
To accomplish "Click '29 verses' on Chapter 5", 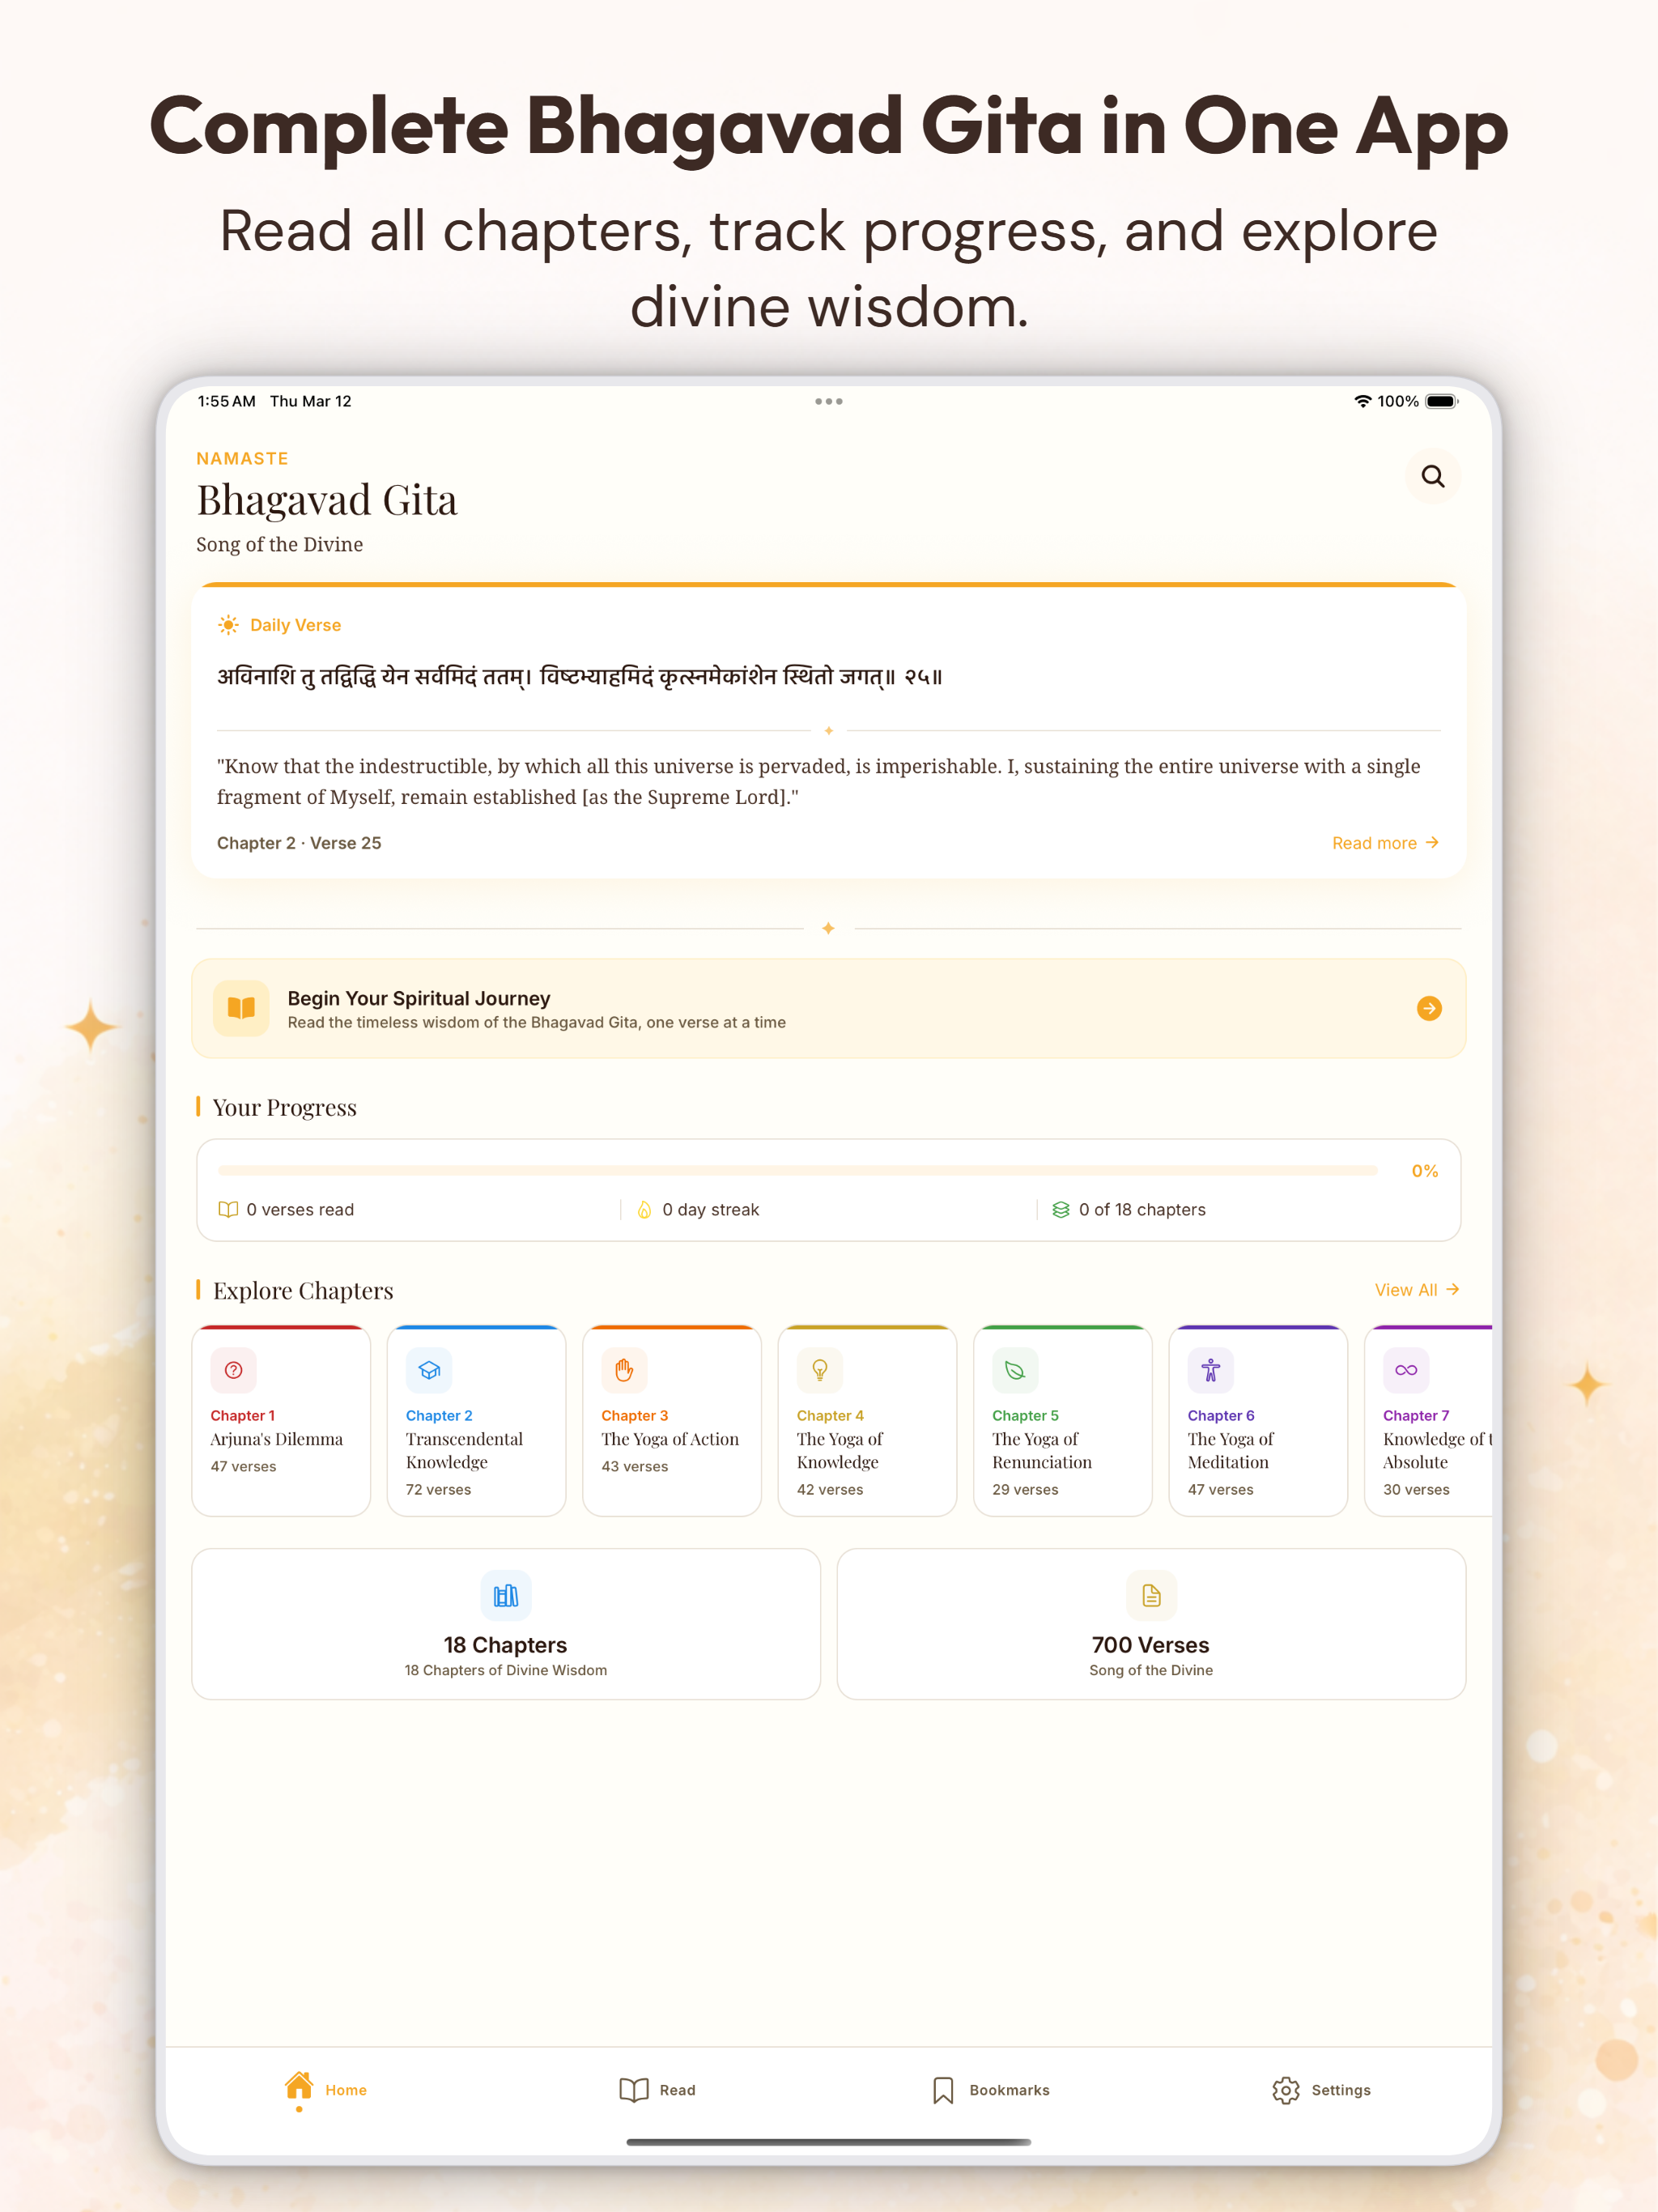I will click(x=1025, y=1489).
